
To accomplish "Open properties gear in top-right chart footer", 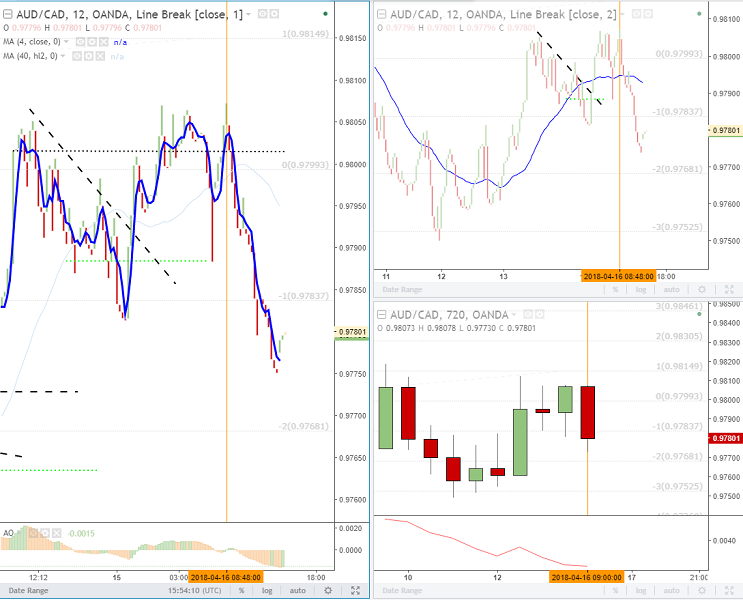I will 702,290.
